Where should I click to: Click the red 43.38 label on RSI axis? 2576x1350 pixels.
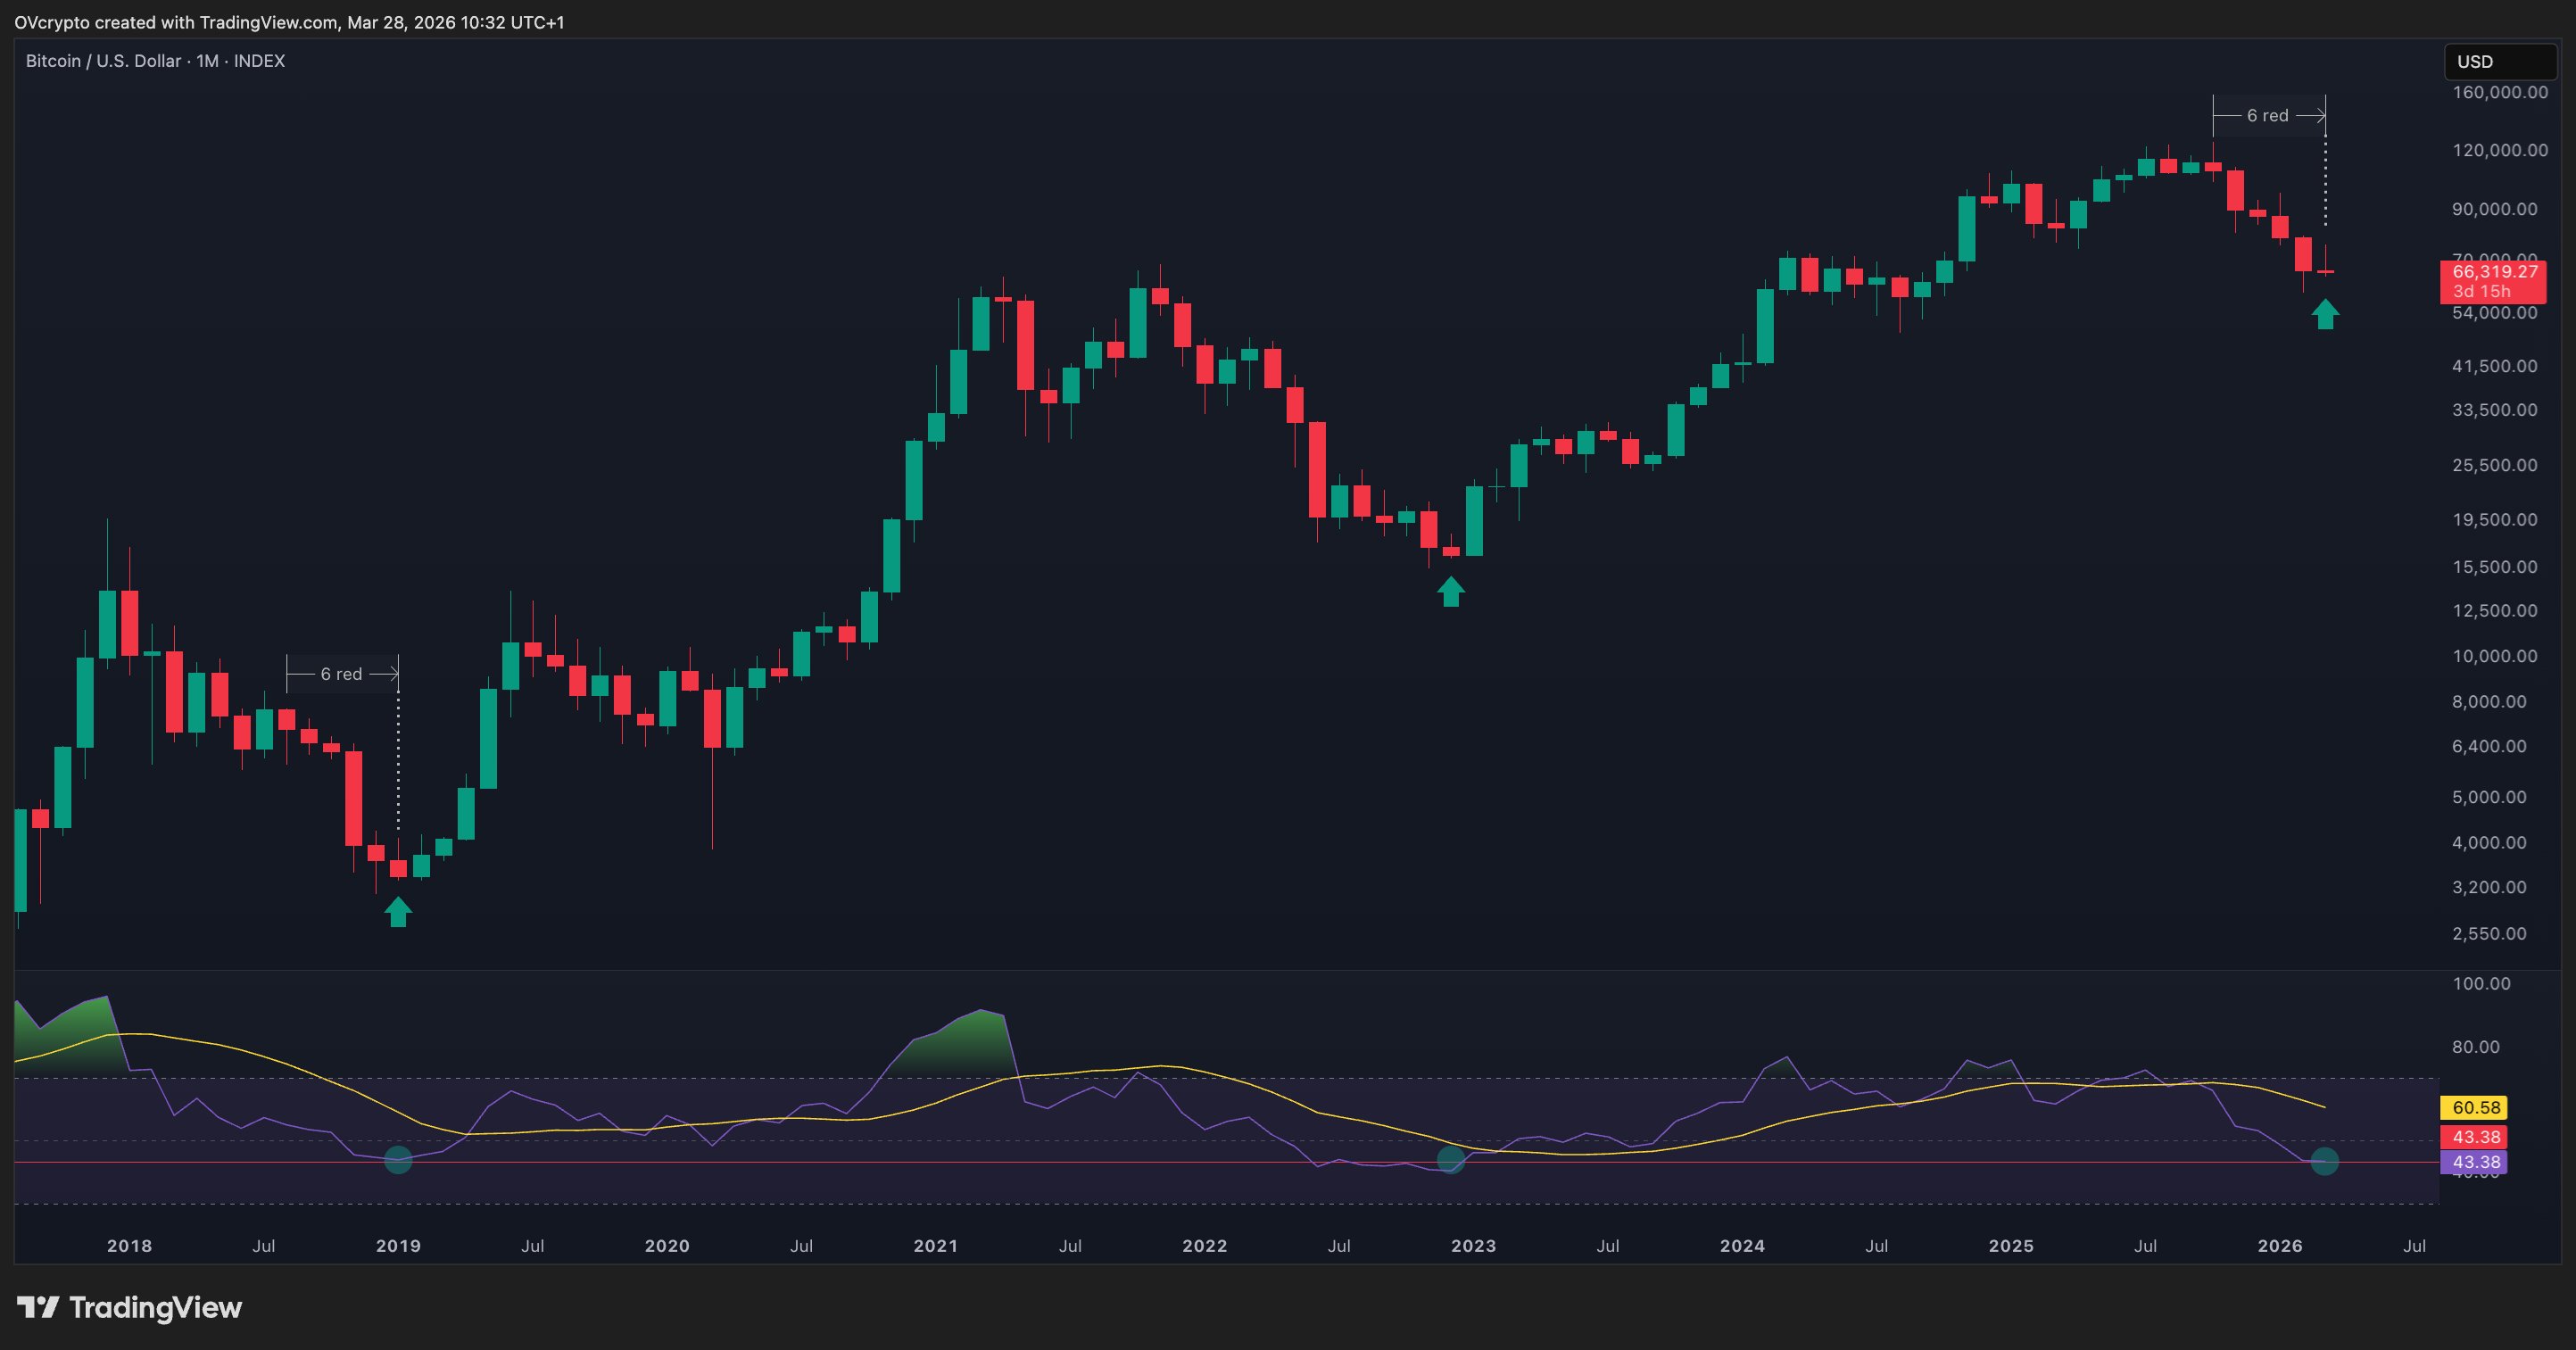[x=2476, y=1137]
